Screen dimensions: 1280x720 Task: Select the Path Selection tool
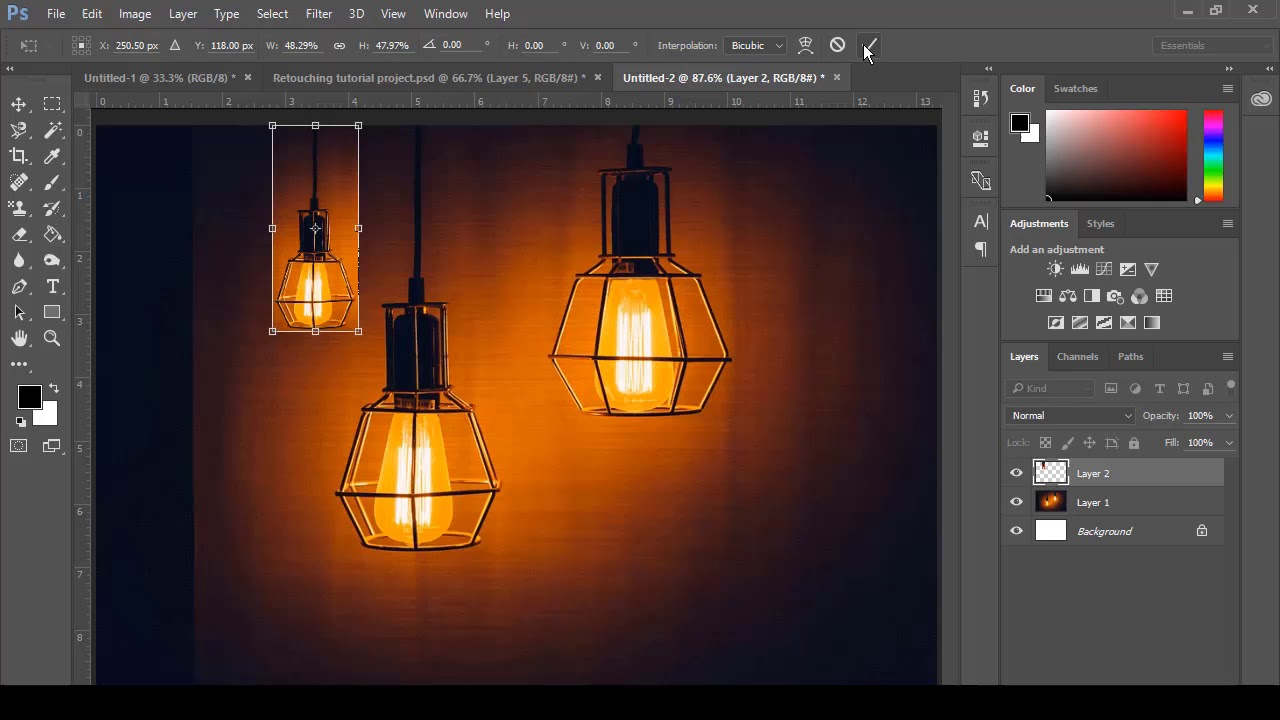pos(19,312)
